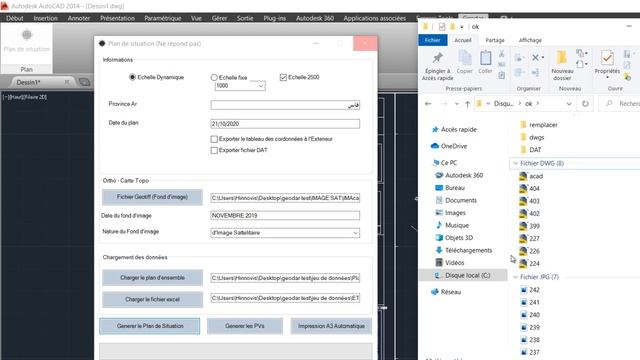
Task: Click the Coller clipboard icon
Action: tap(485, 58)
